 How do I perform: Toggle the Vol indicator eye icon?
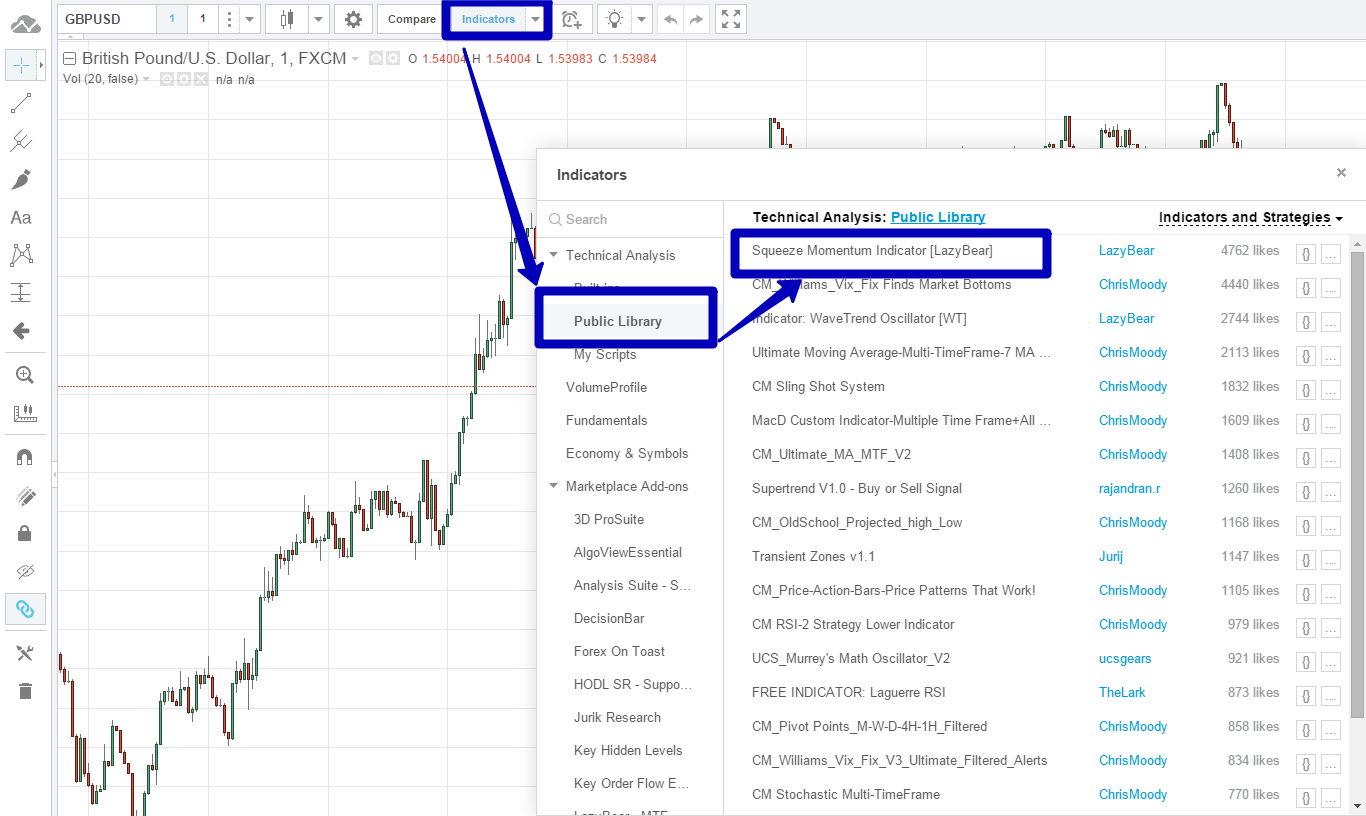coord(168,79)
